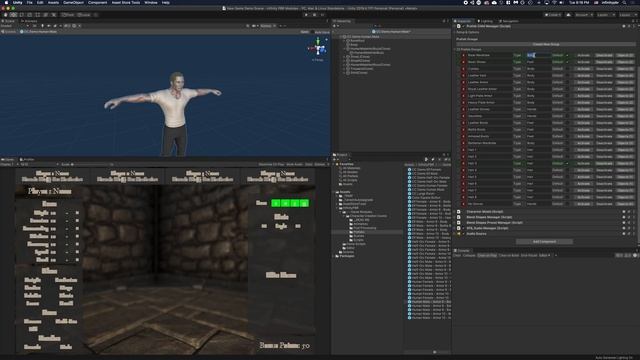The image size is (640, 360).
Task: Click Add Component button
Action: pyautogui.click(x=544, y=242)
